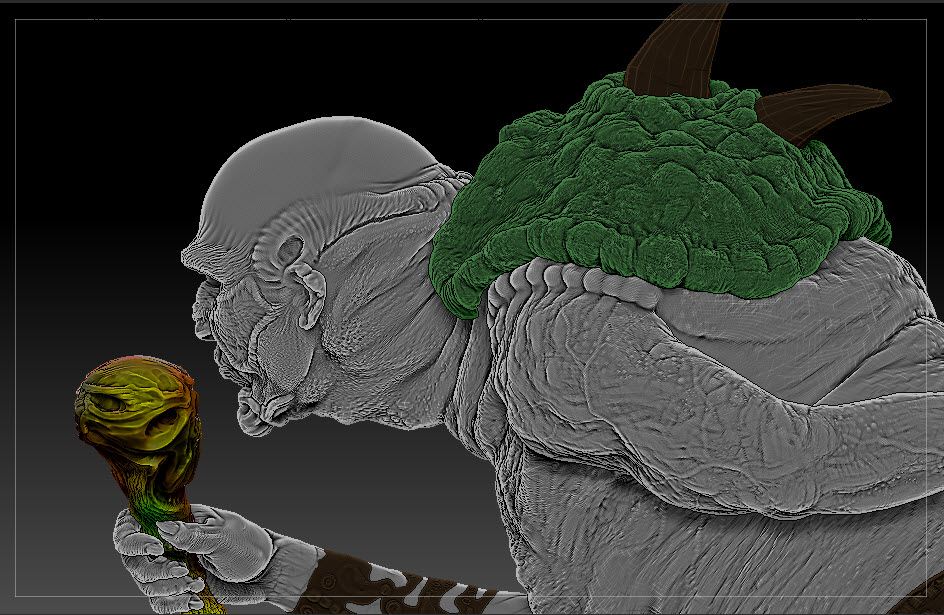Viewport: 944px width, 615px height.
Task: Select the upright brown horn above shell
Action: click(677, 51)
